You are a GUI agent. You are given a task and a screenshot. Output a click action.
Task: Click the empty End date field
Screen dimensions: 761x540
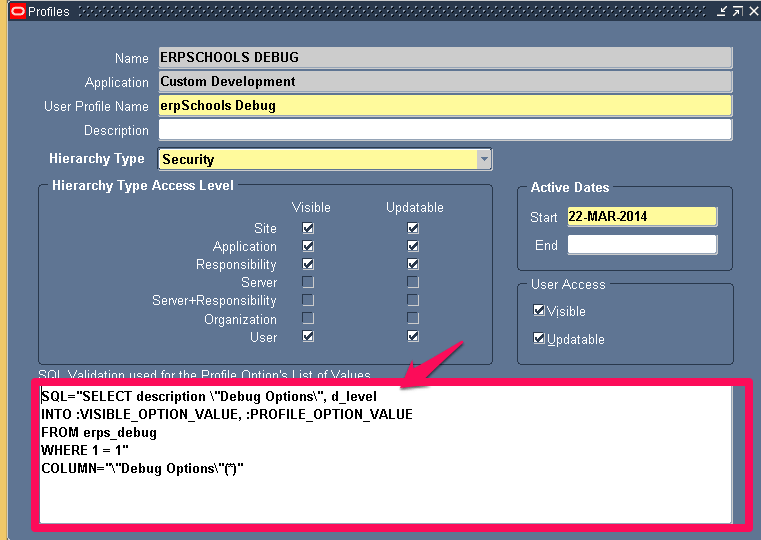click(642, 245)
